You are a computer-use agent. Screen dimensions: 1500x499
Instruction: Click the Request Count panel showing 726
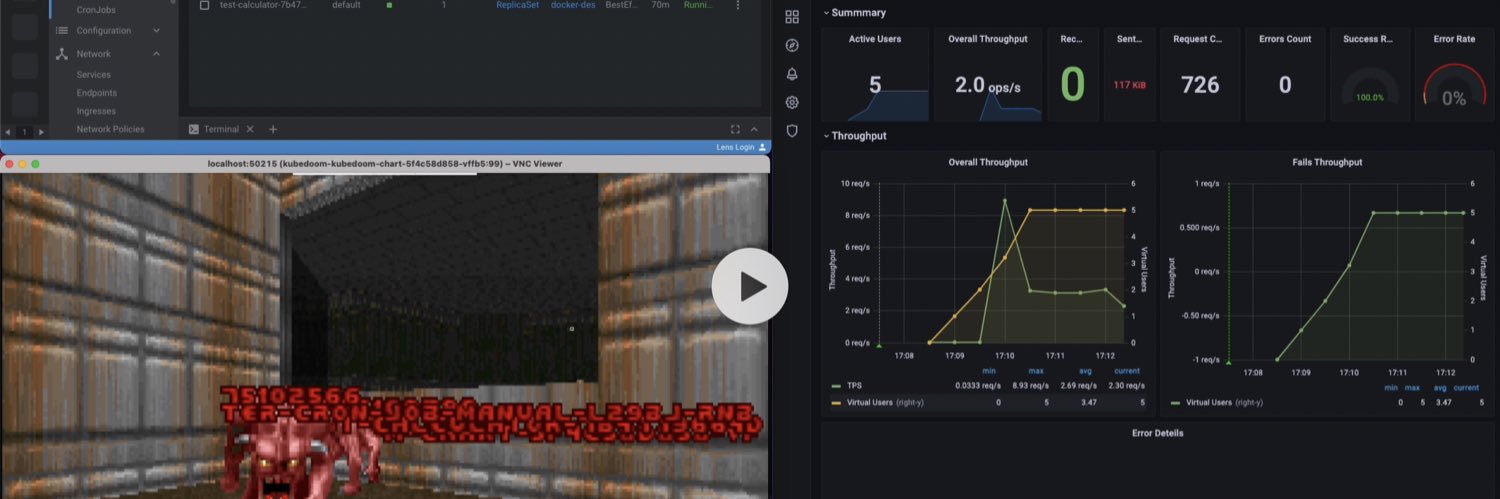1200,75
